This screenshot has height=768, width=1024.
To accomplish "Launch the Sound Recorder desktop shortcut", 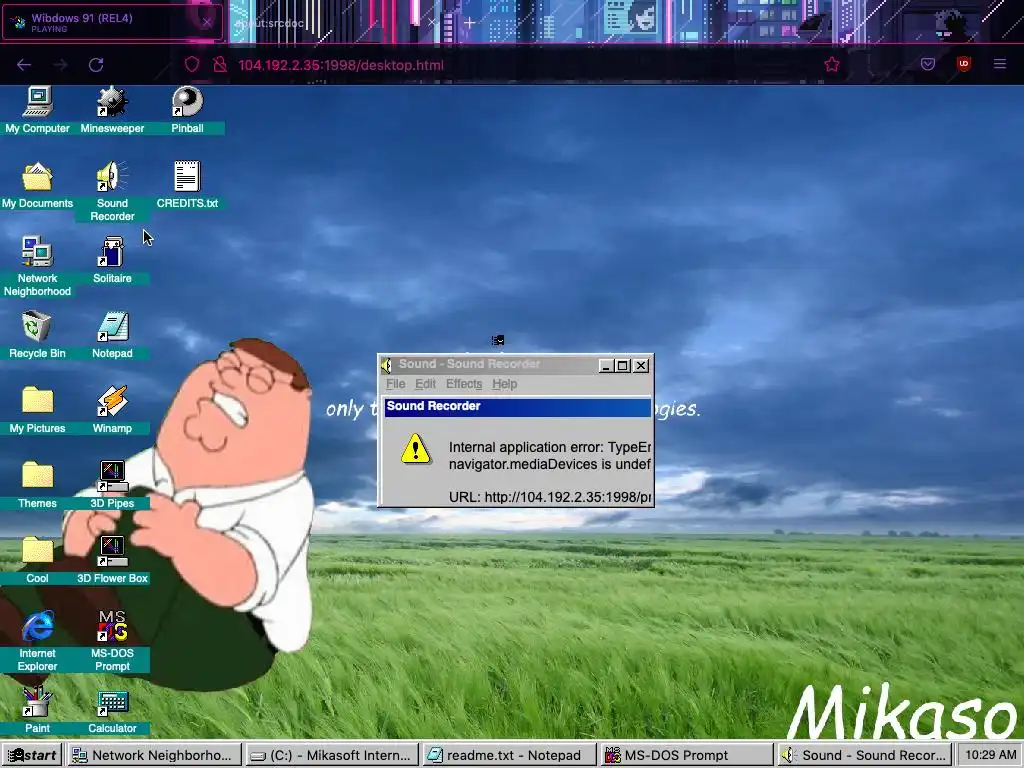I will coord(112,191).
